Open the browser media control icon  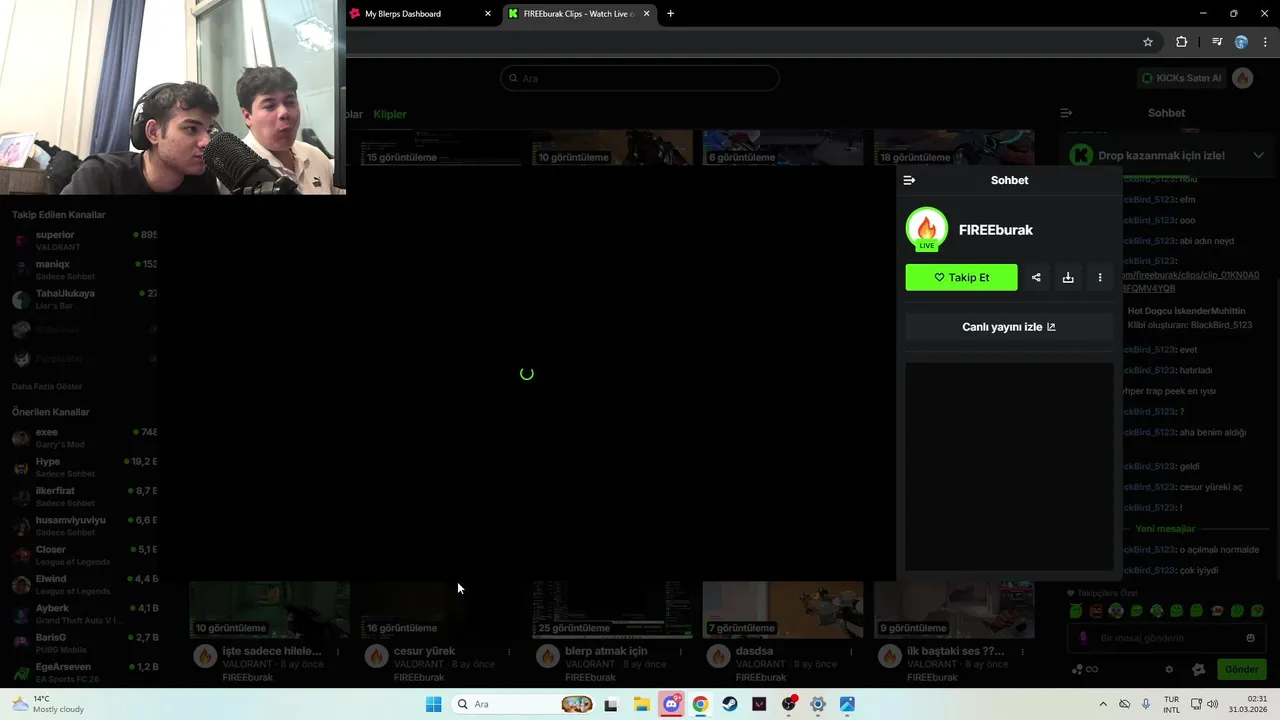tap(1217, 42)
